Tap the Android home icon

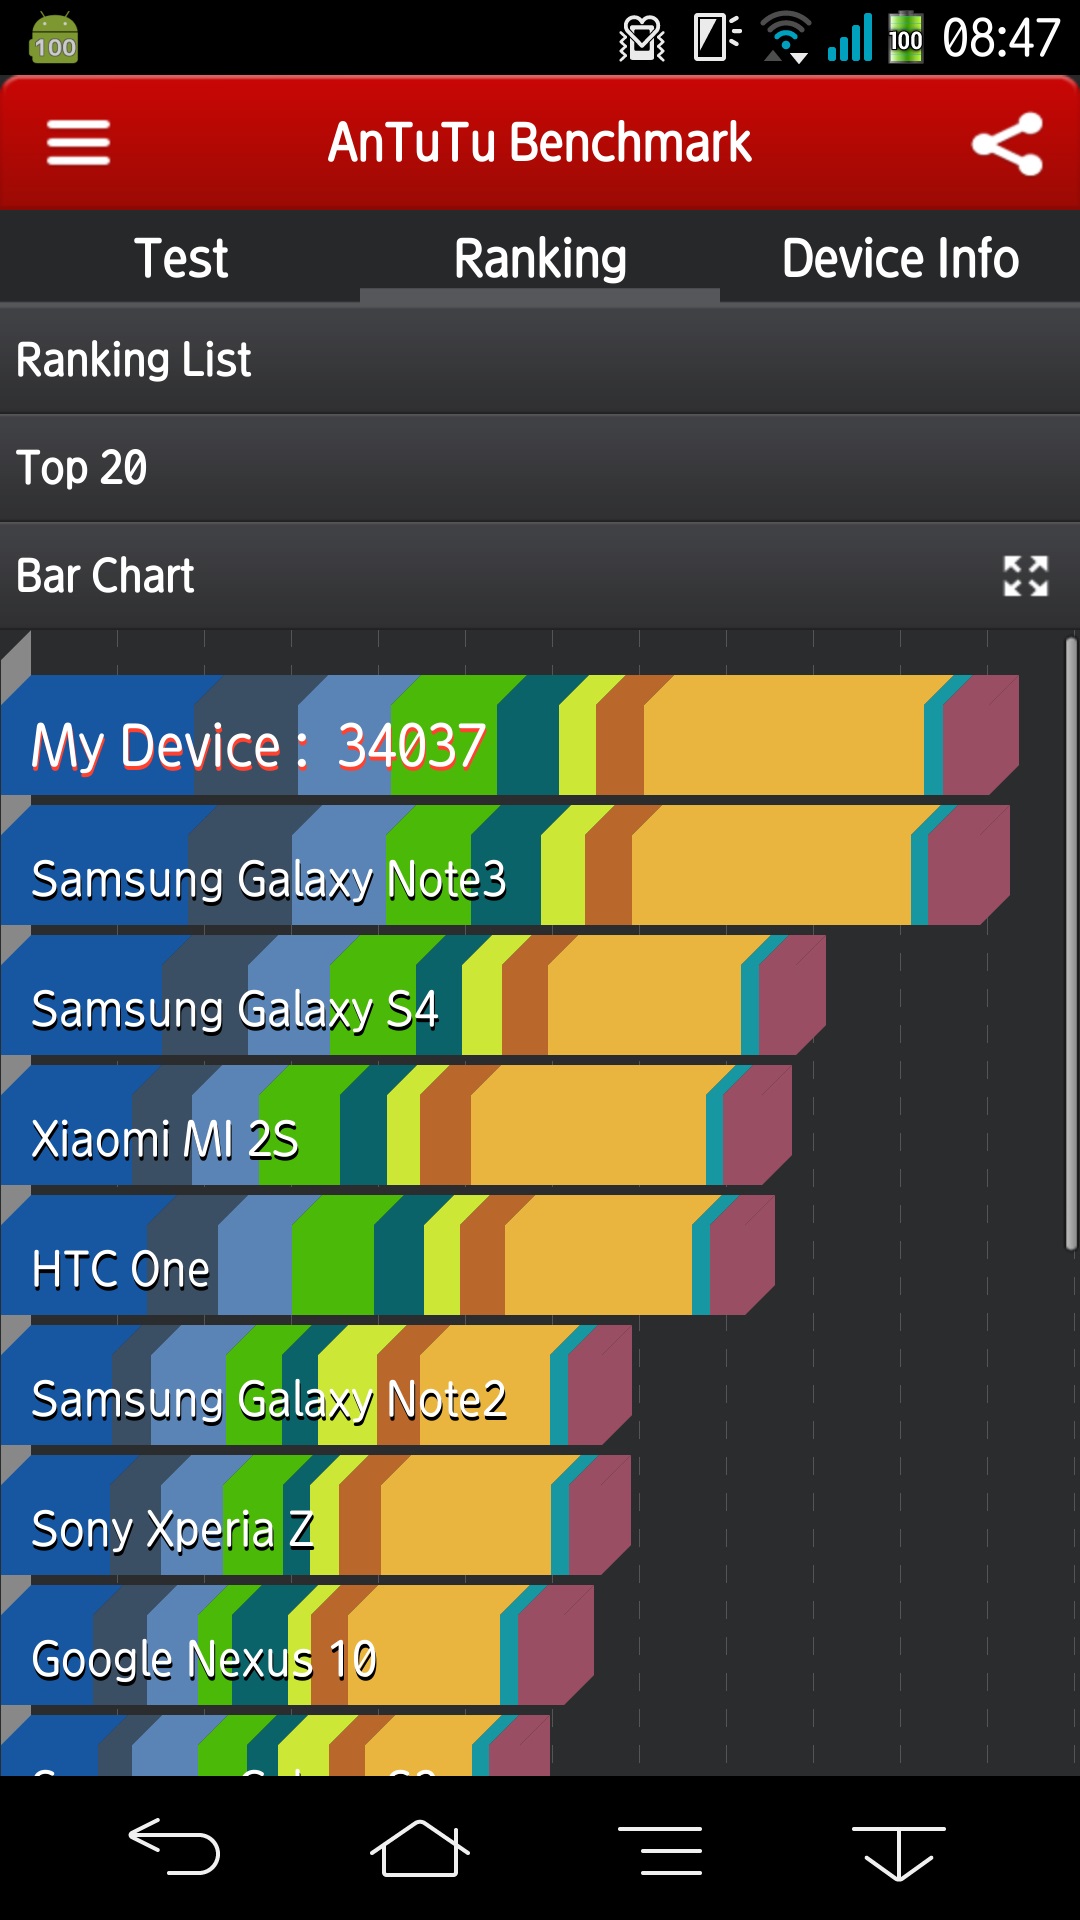coord(420,1848)
